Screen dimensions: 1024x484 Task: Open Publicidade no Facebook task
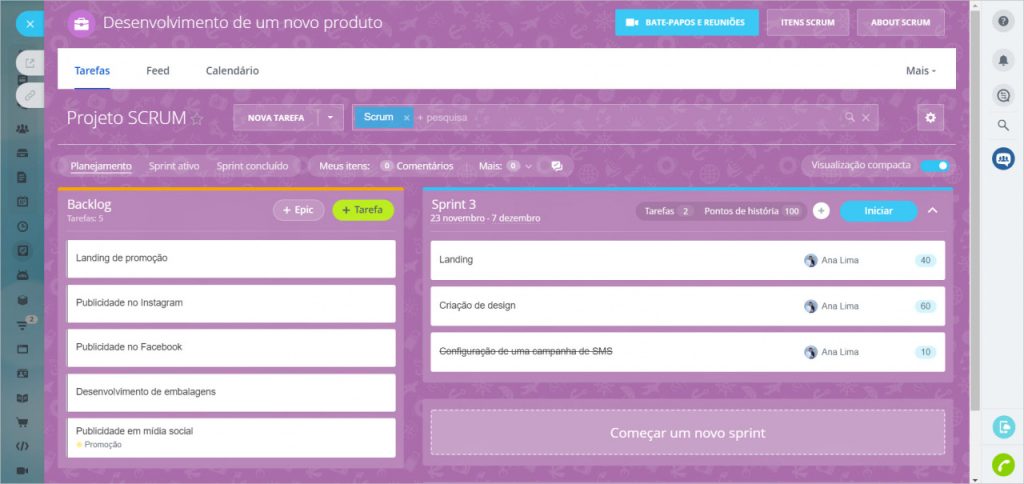tap(231, 347)
